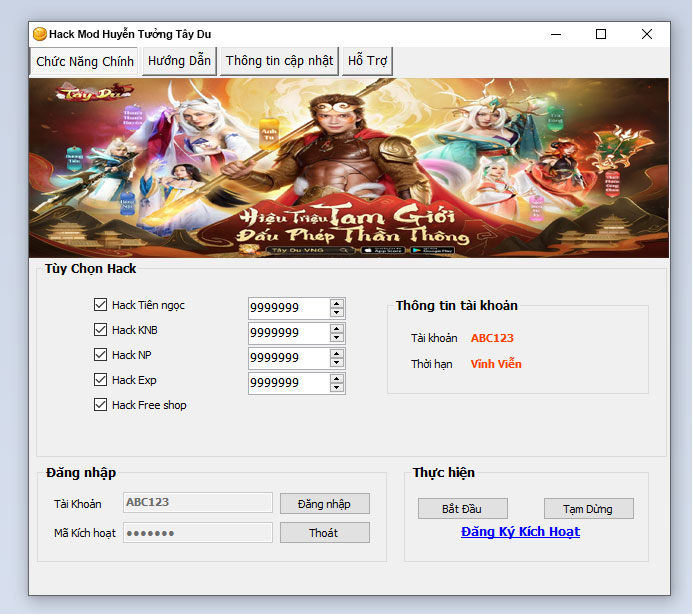Decrease Hack Exp value with down arrow
Viewport: 693px width, 616px height.
(337, 388)
